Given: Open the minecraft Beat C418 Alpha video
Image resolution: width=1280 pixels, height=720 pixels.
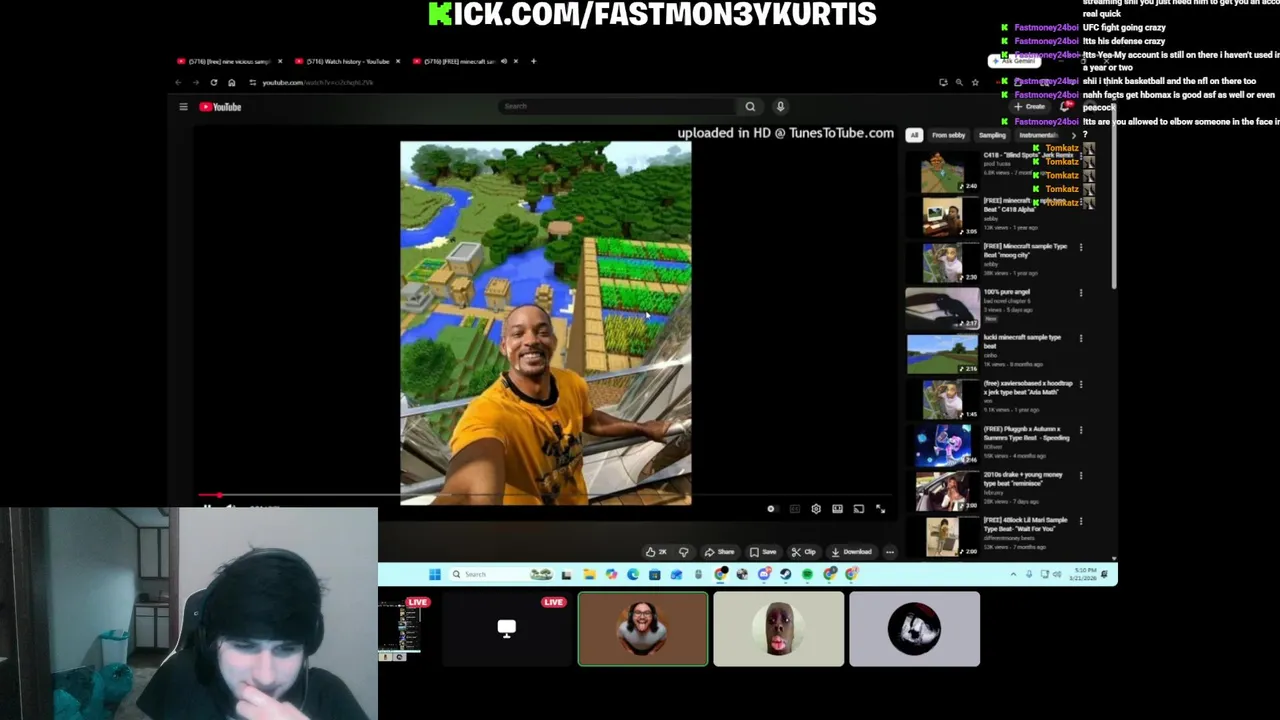Looking at the screenshot, I should point(942,216).
